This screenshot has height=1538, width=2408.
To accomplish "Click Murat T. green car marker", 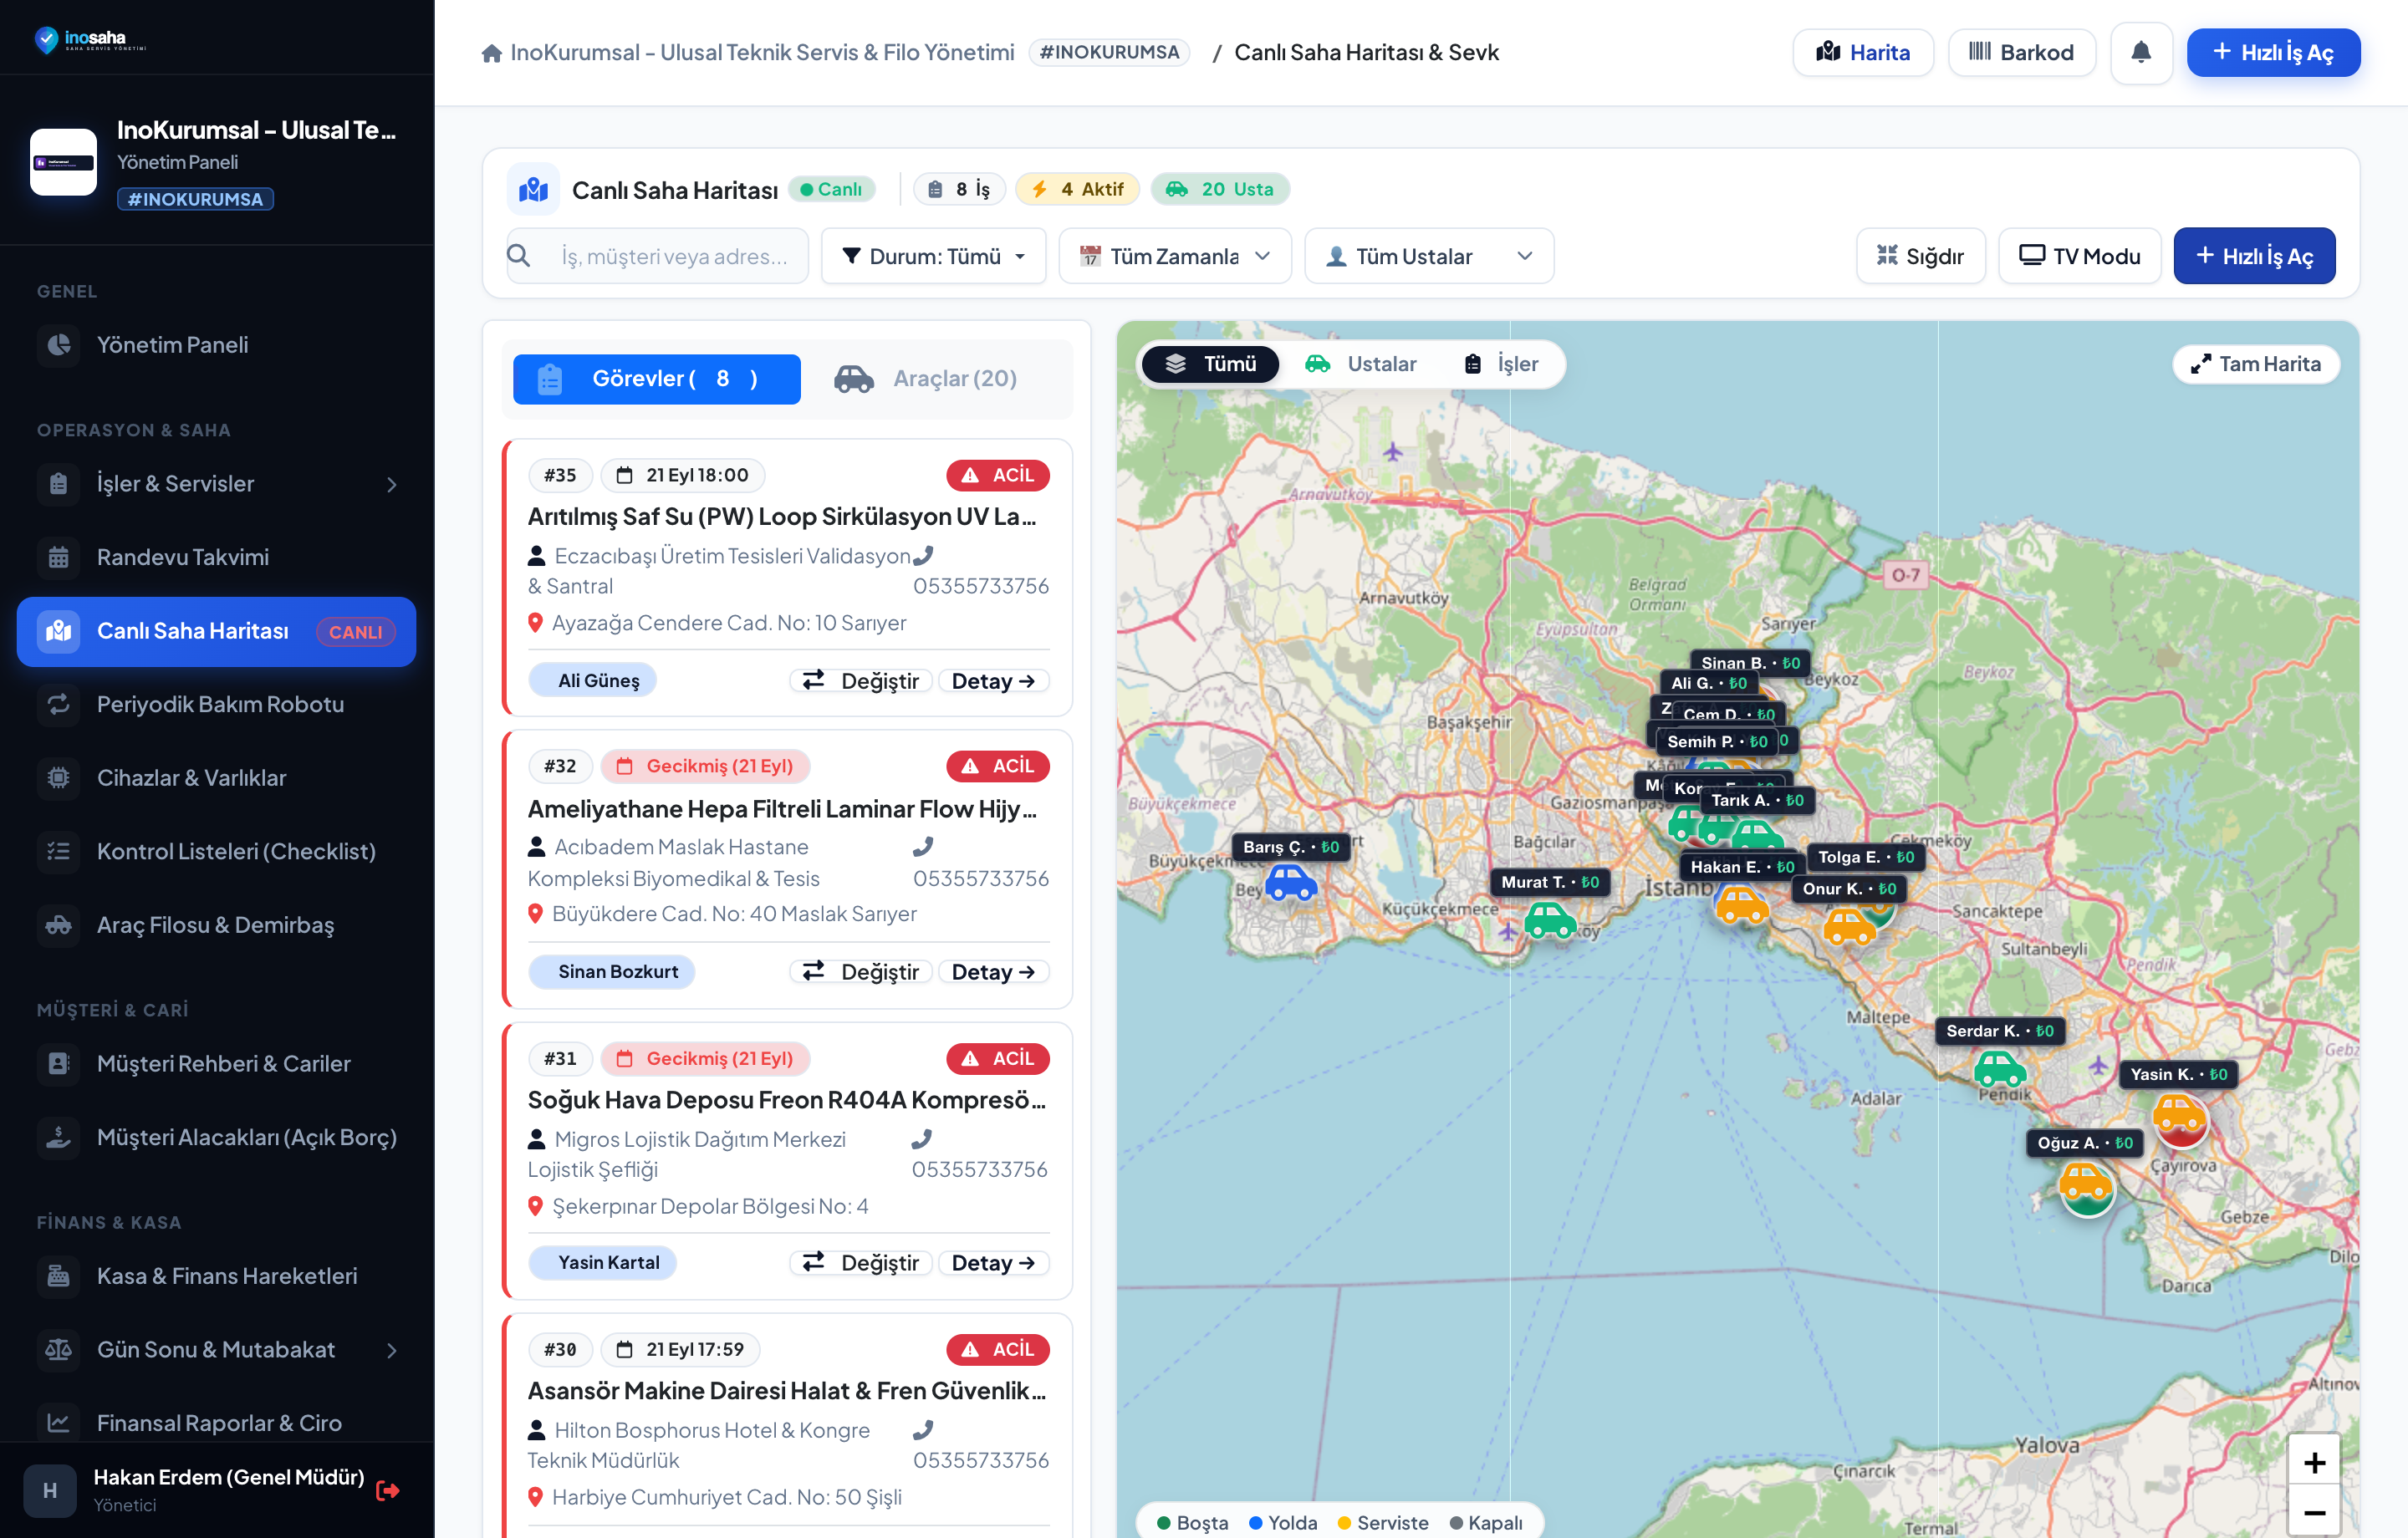I will point(1549,919).
